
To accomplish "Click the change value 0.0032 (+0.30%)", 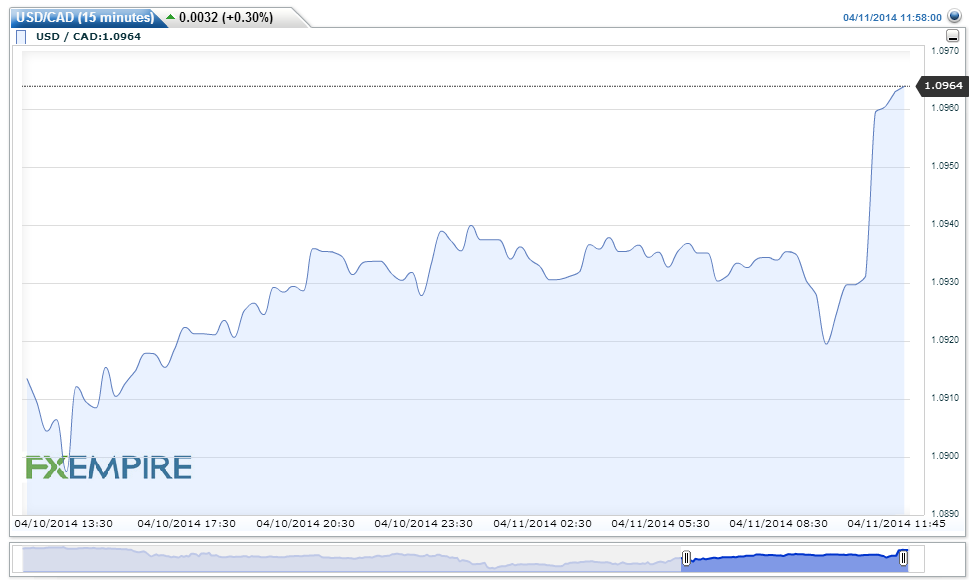I will click(226, 17).
